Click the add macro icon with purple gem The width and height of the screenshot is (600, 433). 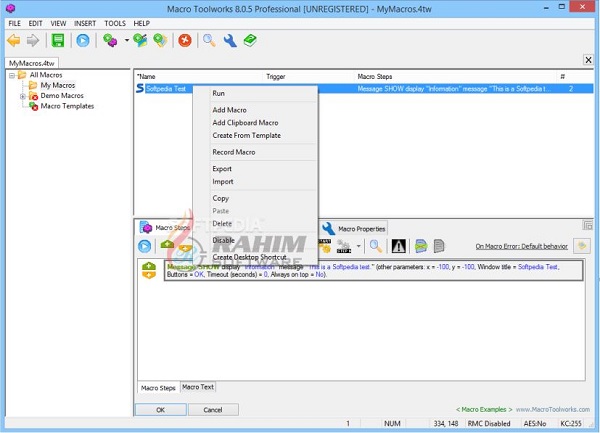click(110, 41)
